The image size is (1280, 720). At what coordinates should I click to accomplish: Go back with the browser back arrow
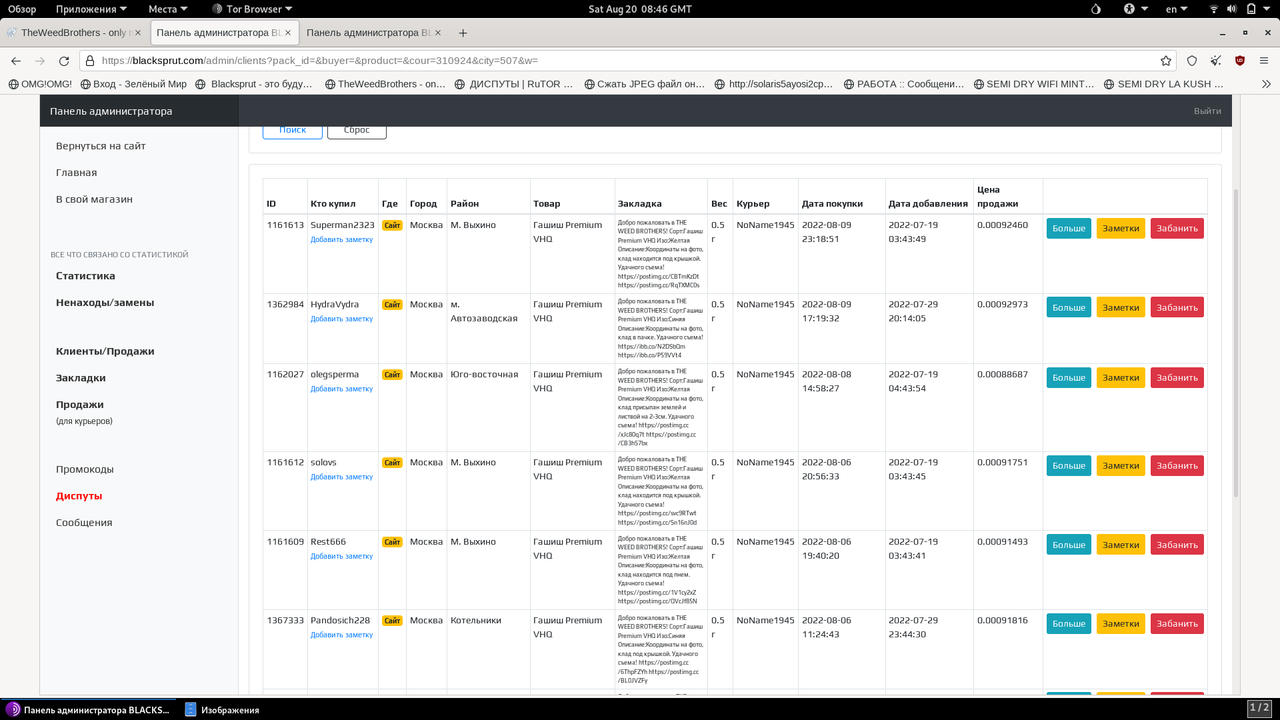pyautogui.click(x=16, y=60)
